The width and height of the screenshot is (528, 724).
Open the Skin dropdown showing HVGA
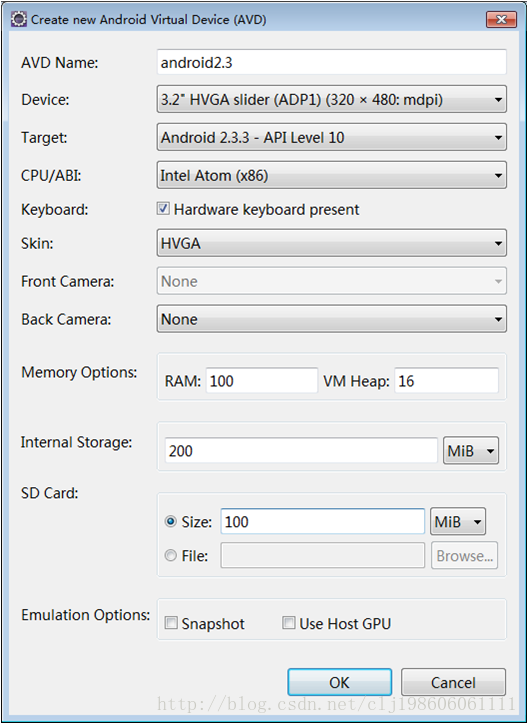[331, 243]
